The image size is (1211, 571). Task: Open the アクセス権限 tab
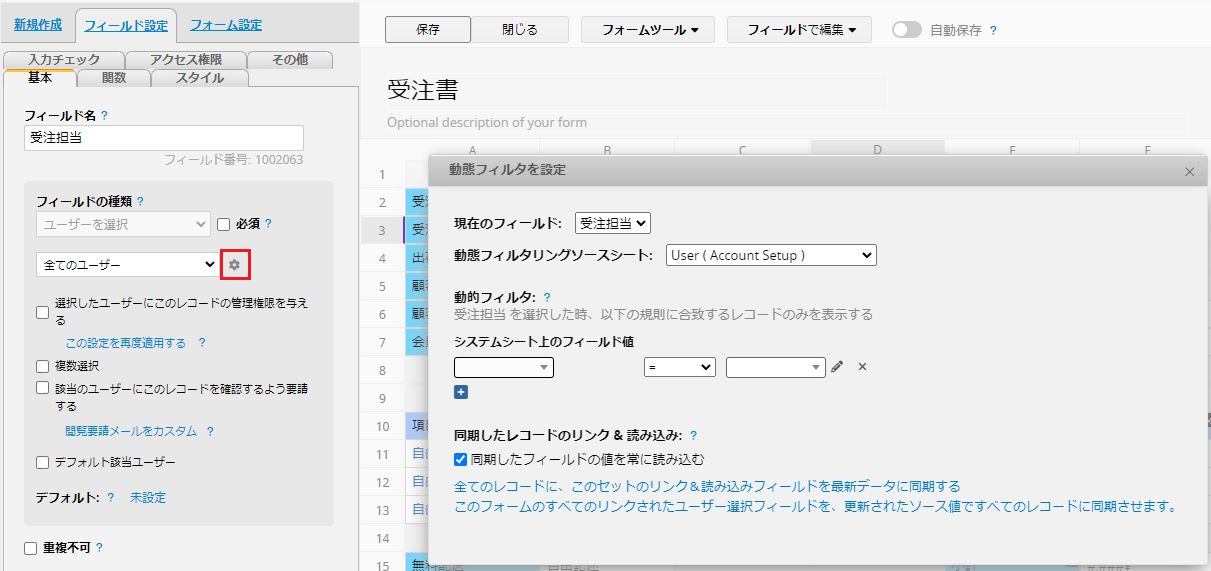(185, 60)
